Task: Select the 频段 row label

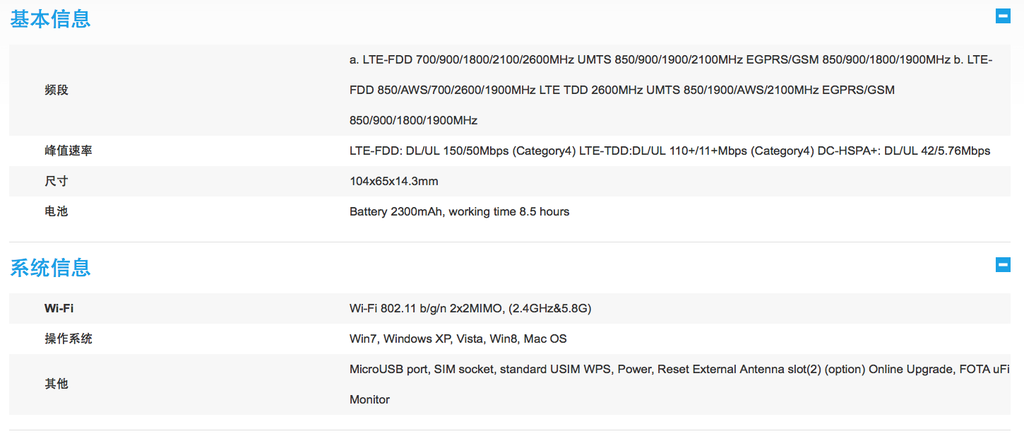Action: (x=57, y=90)
